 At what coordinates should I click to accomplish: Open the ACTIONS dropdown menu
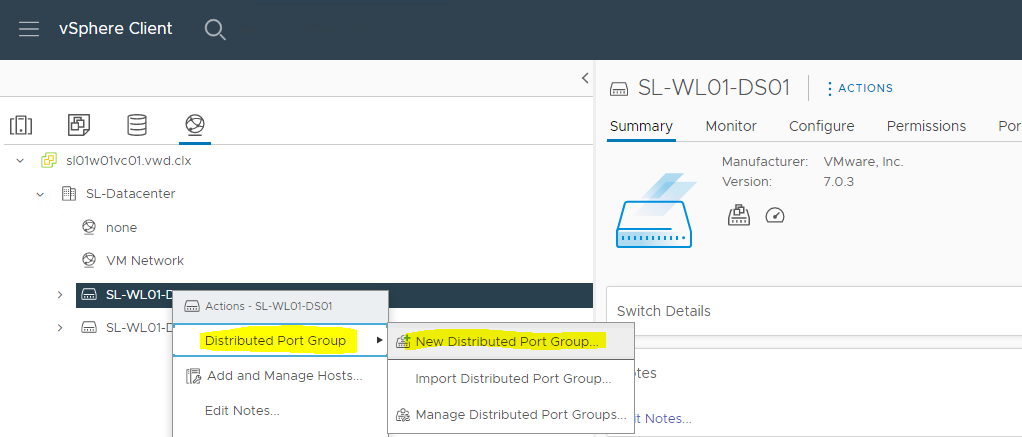pyautogui.click(x=859, y=88)
